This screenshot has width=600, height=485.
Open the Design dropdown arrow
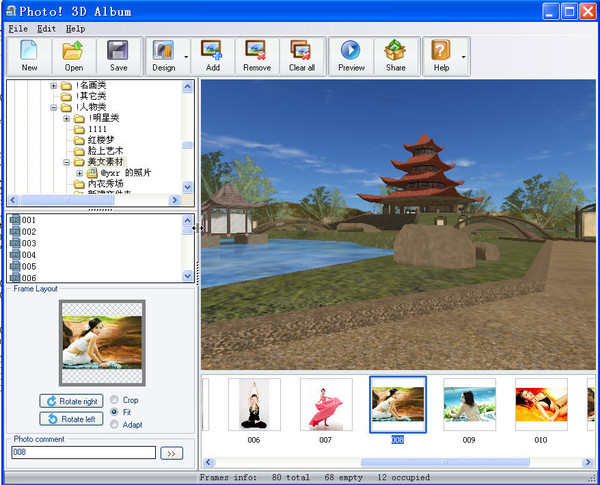[186, 57]
